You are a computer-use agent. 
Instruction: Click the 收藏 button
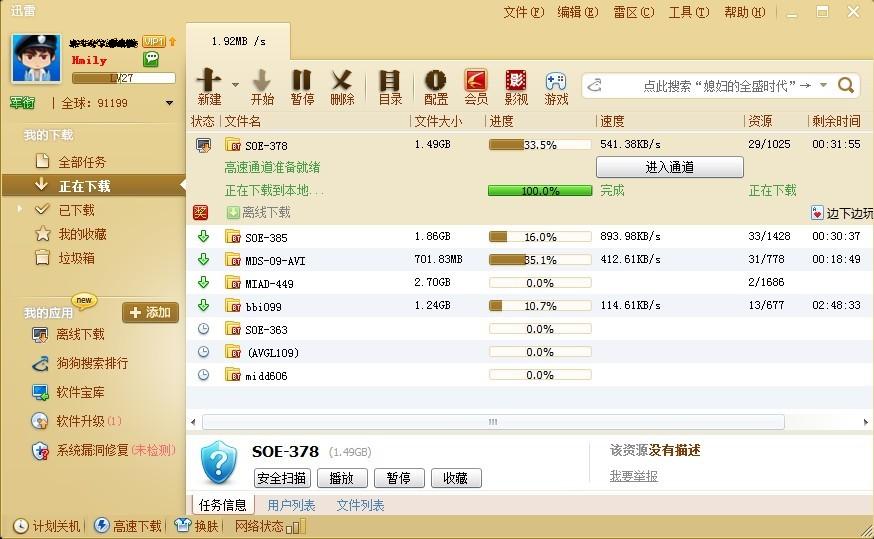(455, 478)
